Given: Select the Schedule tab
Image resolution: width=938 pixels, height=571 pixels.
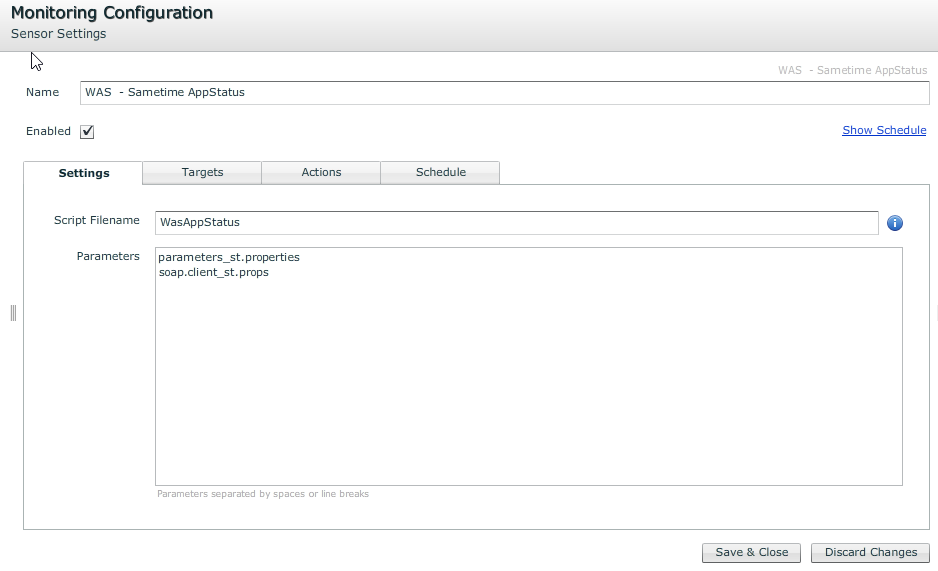Looking at the screenshot, I should pyautogui.click(x=440, y=172).
